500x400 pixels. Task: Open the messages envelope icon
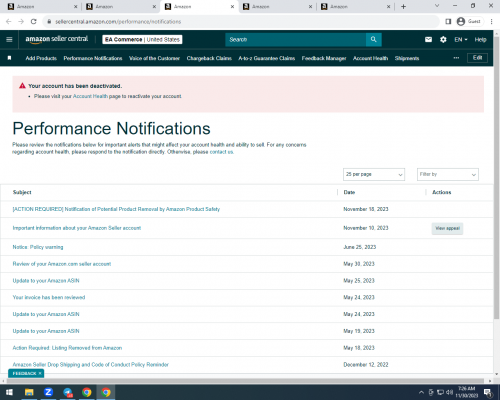tap(428, 40)
